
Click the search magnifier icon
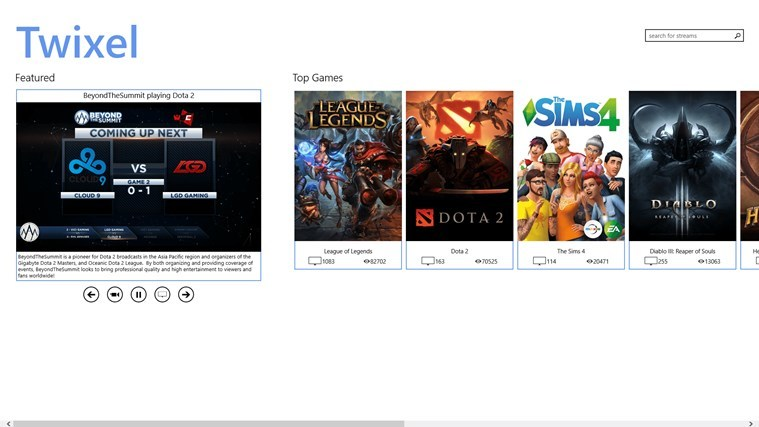click(738, 36)
